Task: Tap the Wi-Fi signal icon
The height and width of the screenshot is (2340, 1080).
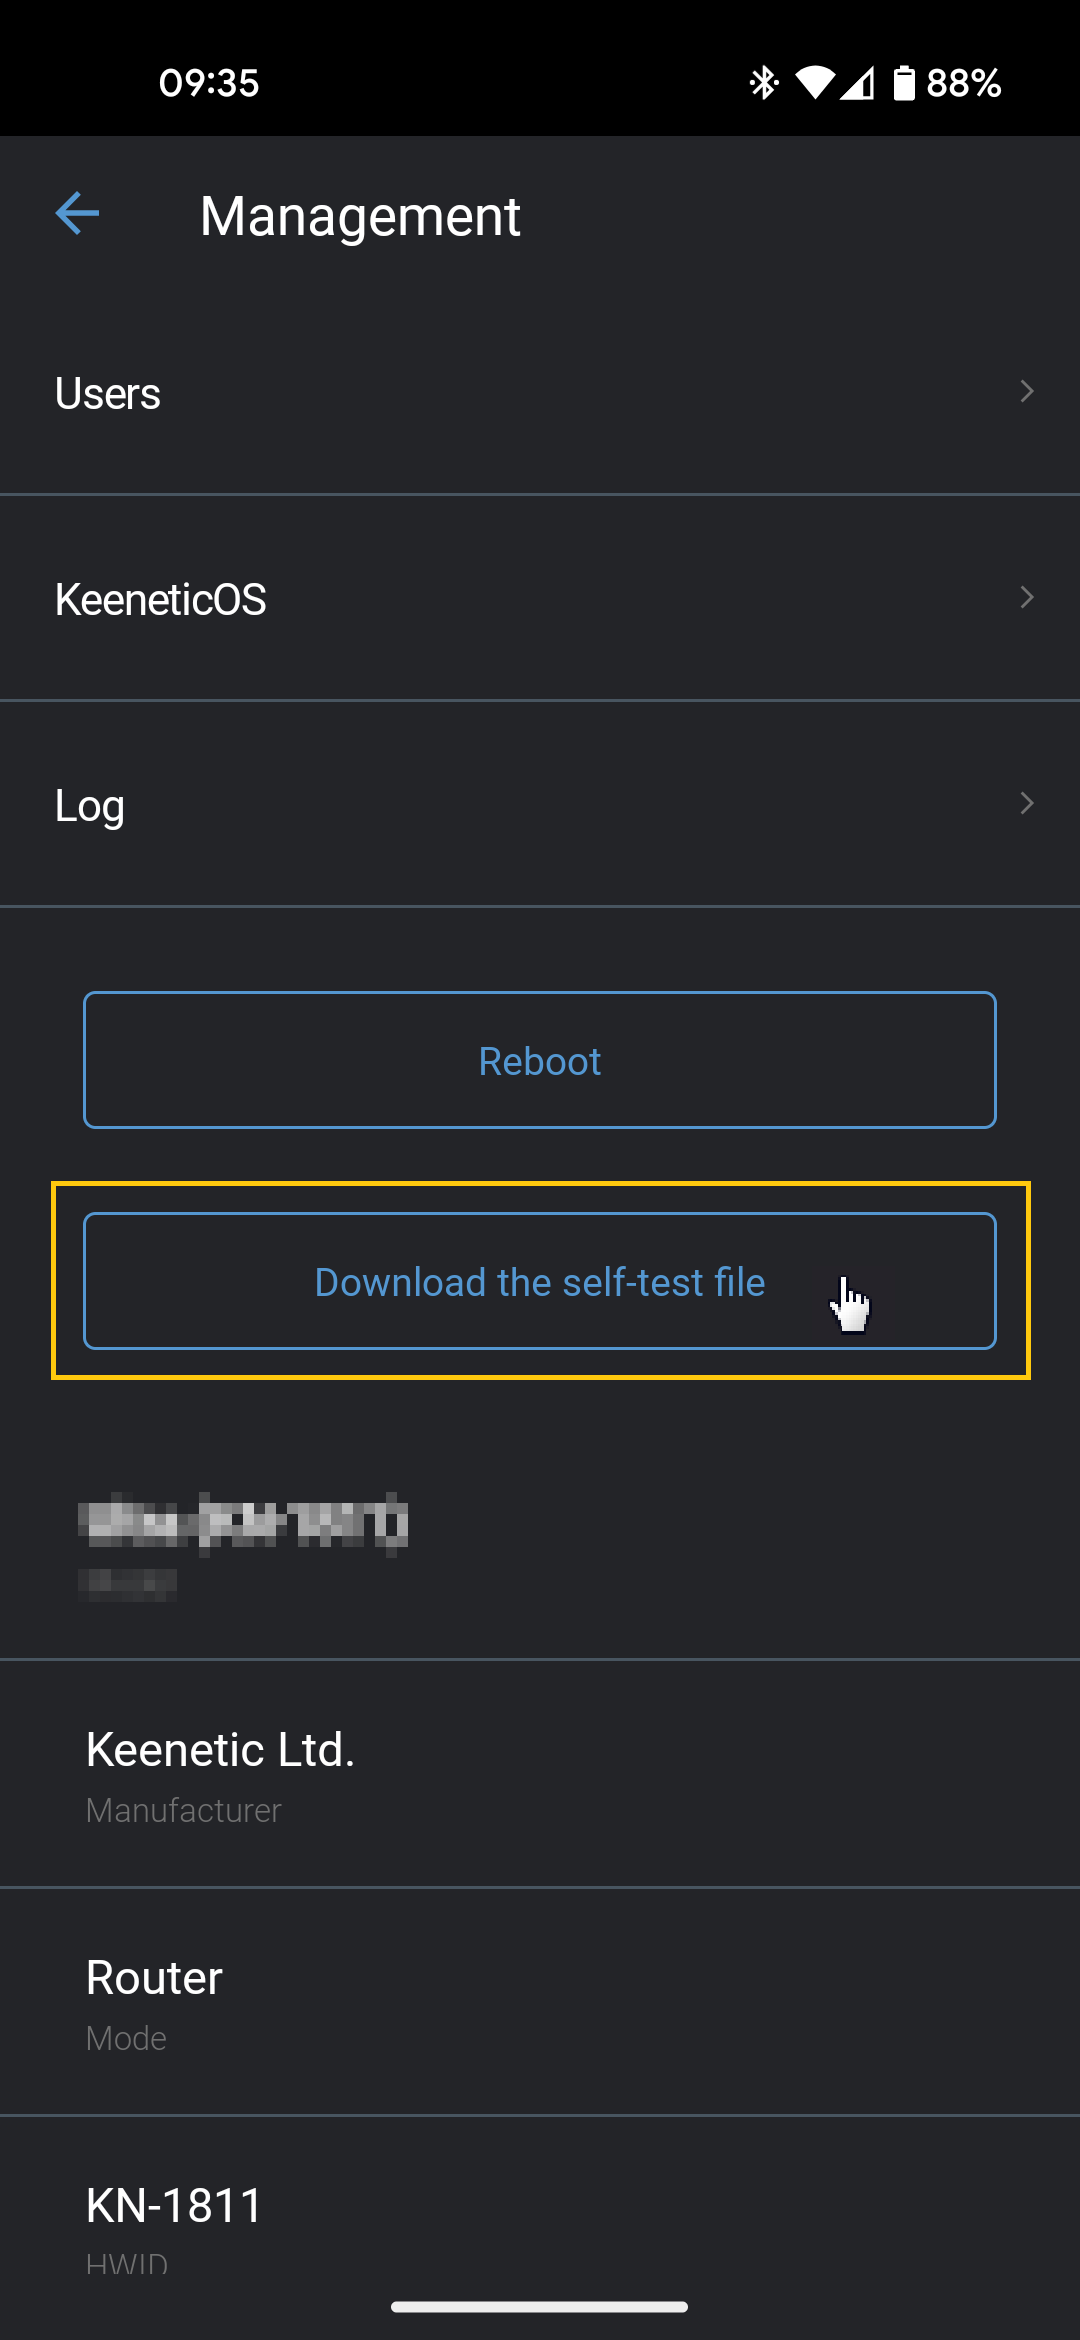Action: point(815,83)
